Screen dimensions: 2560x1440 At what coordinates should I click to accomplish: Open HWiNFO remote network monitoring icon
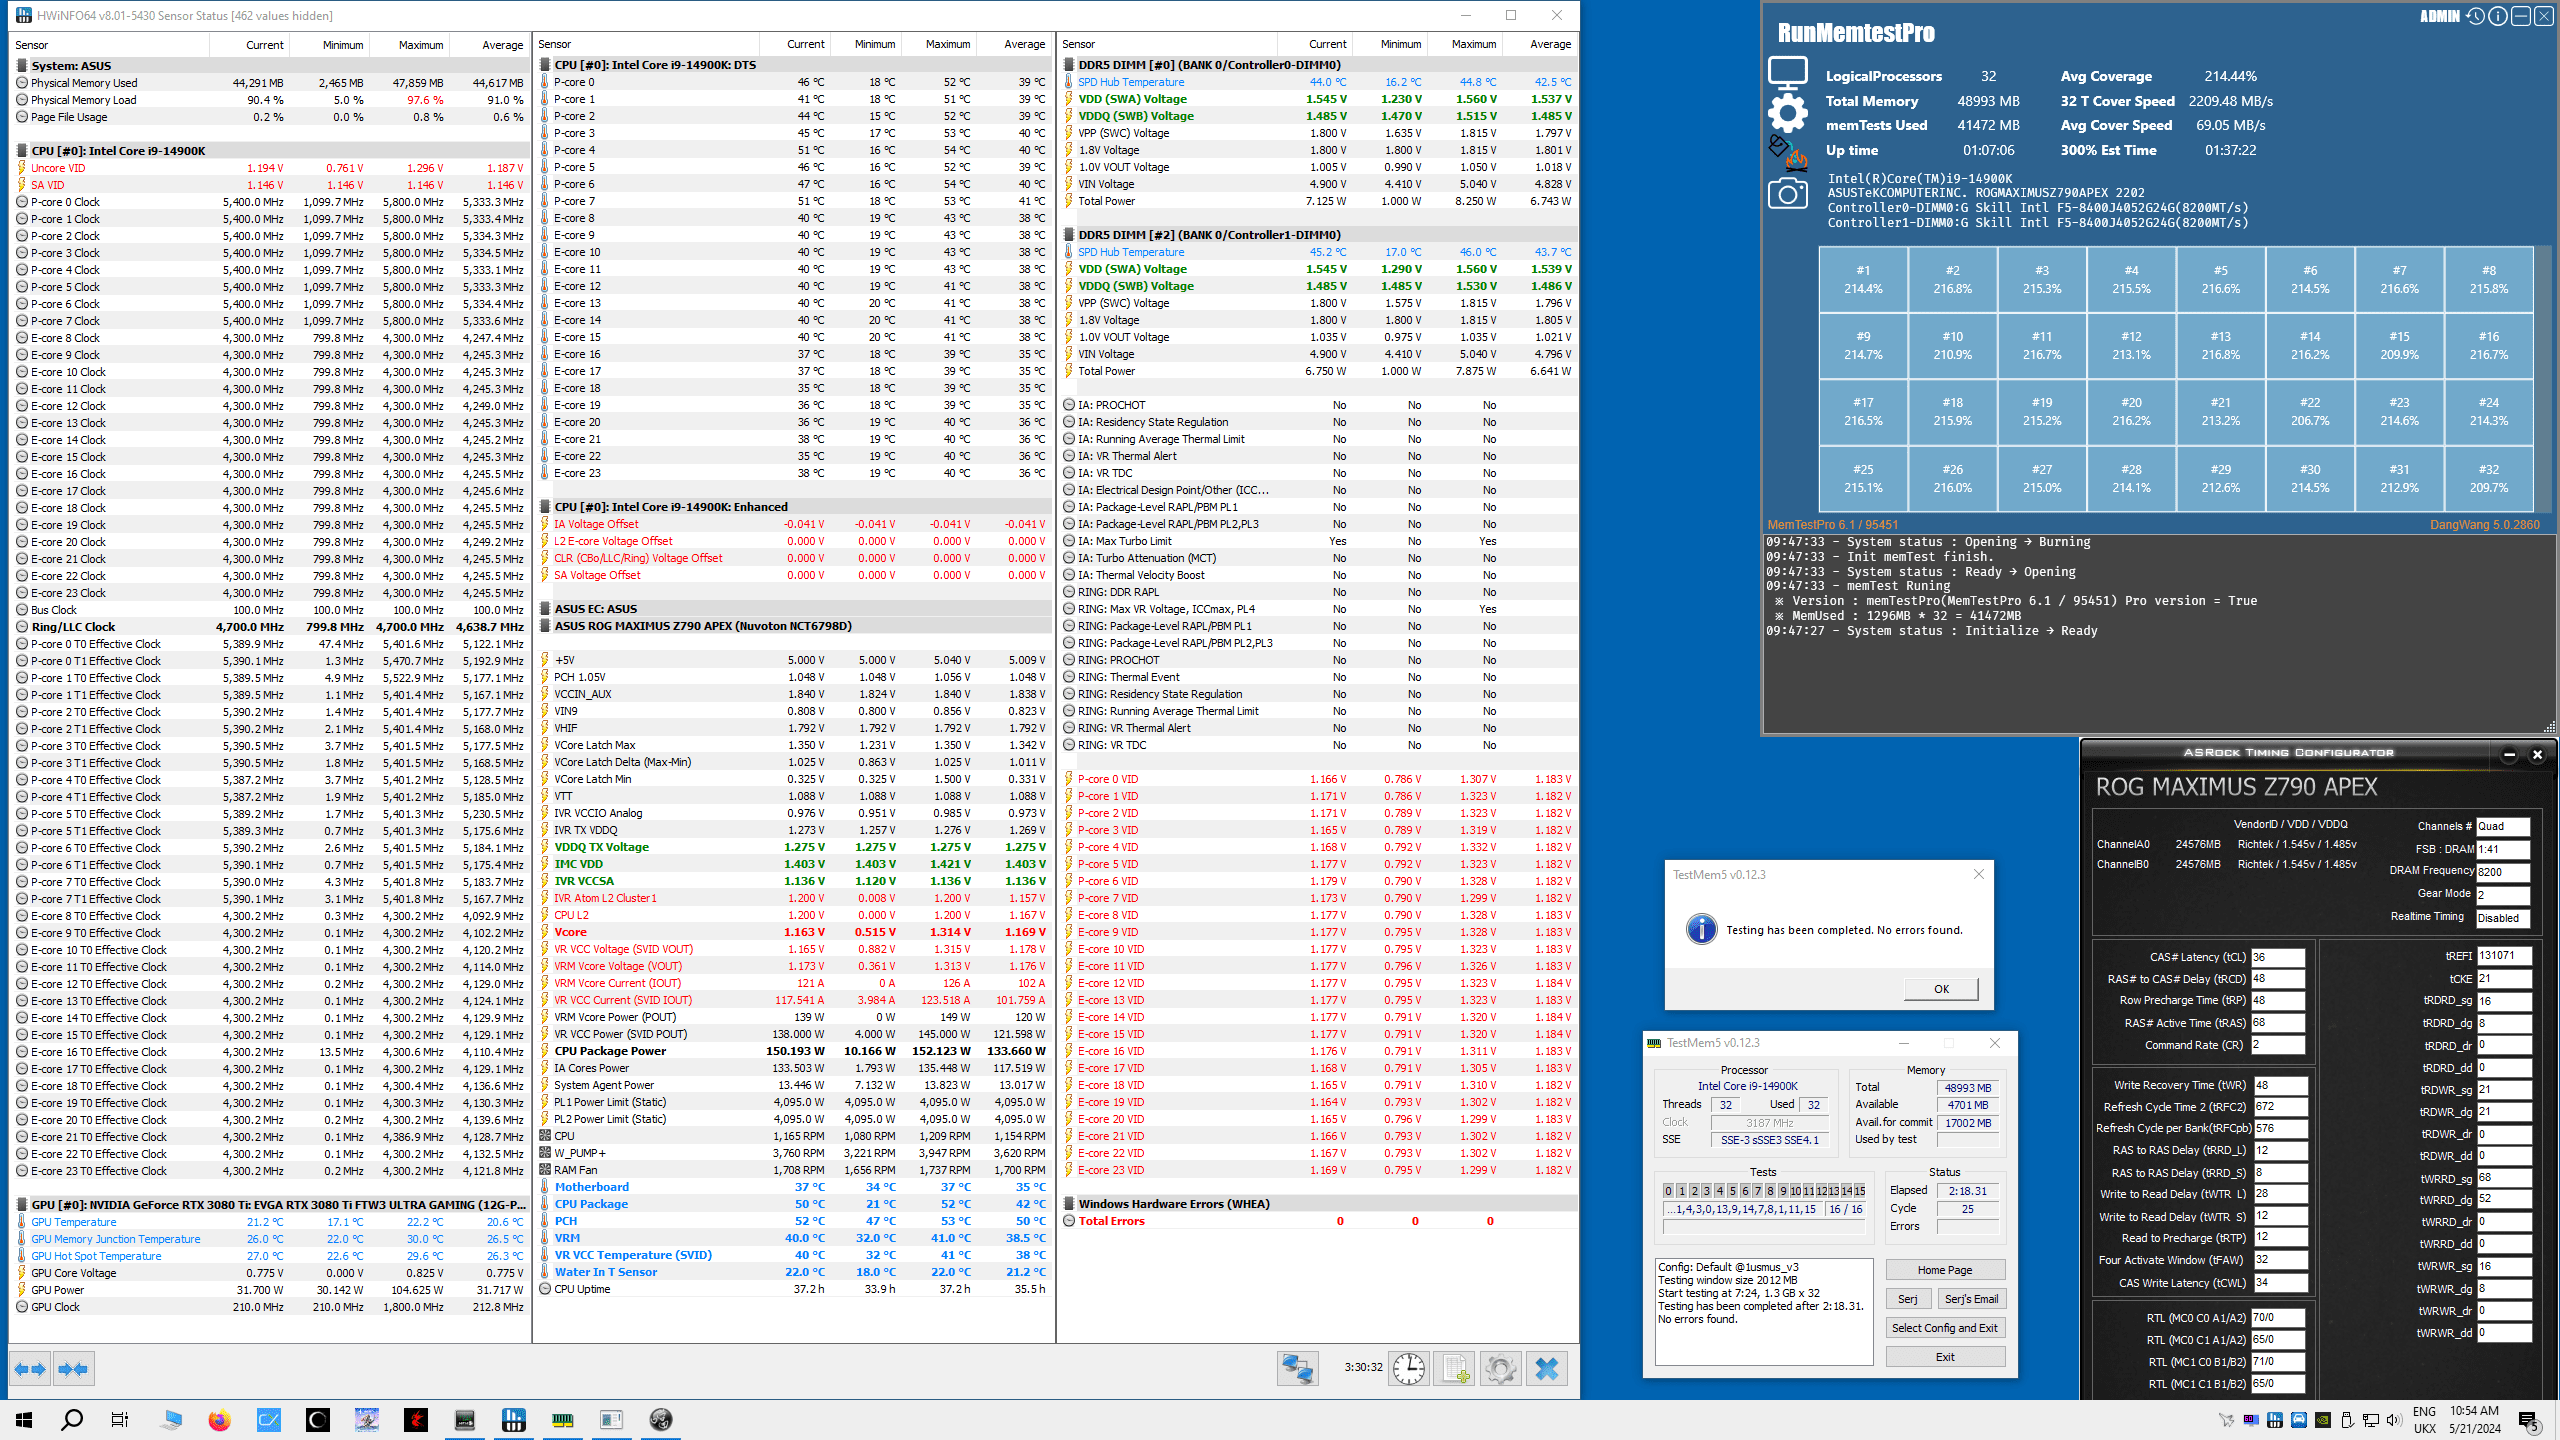tap(1298, 1368)
